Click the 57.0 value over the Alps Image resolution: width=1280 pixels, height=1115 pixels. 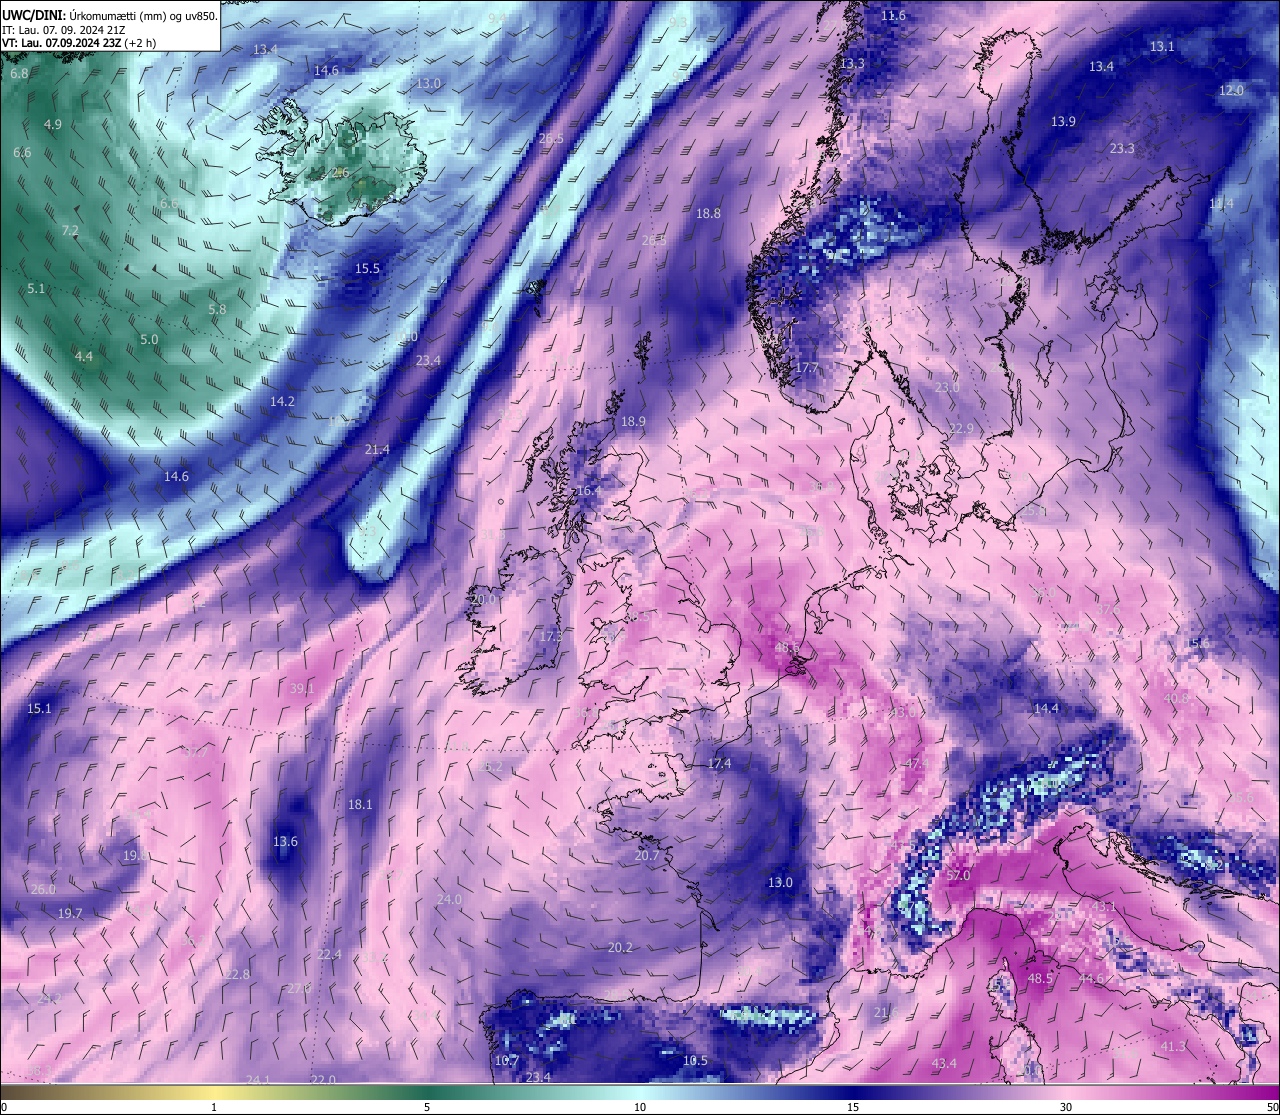[x=957, y=875]
